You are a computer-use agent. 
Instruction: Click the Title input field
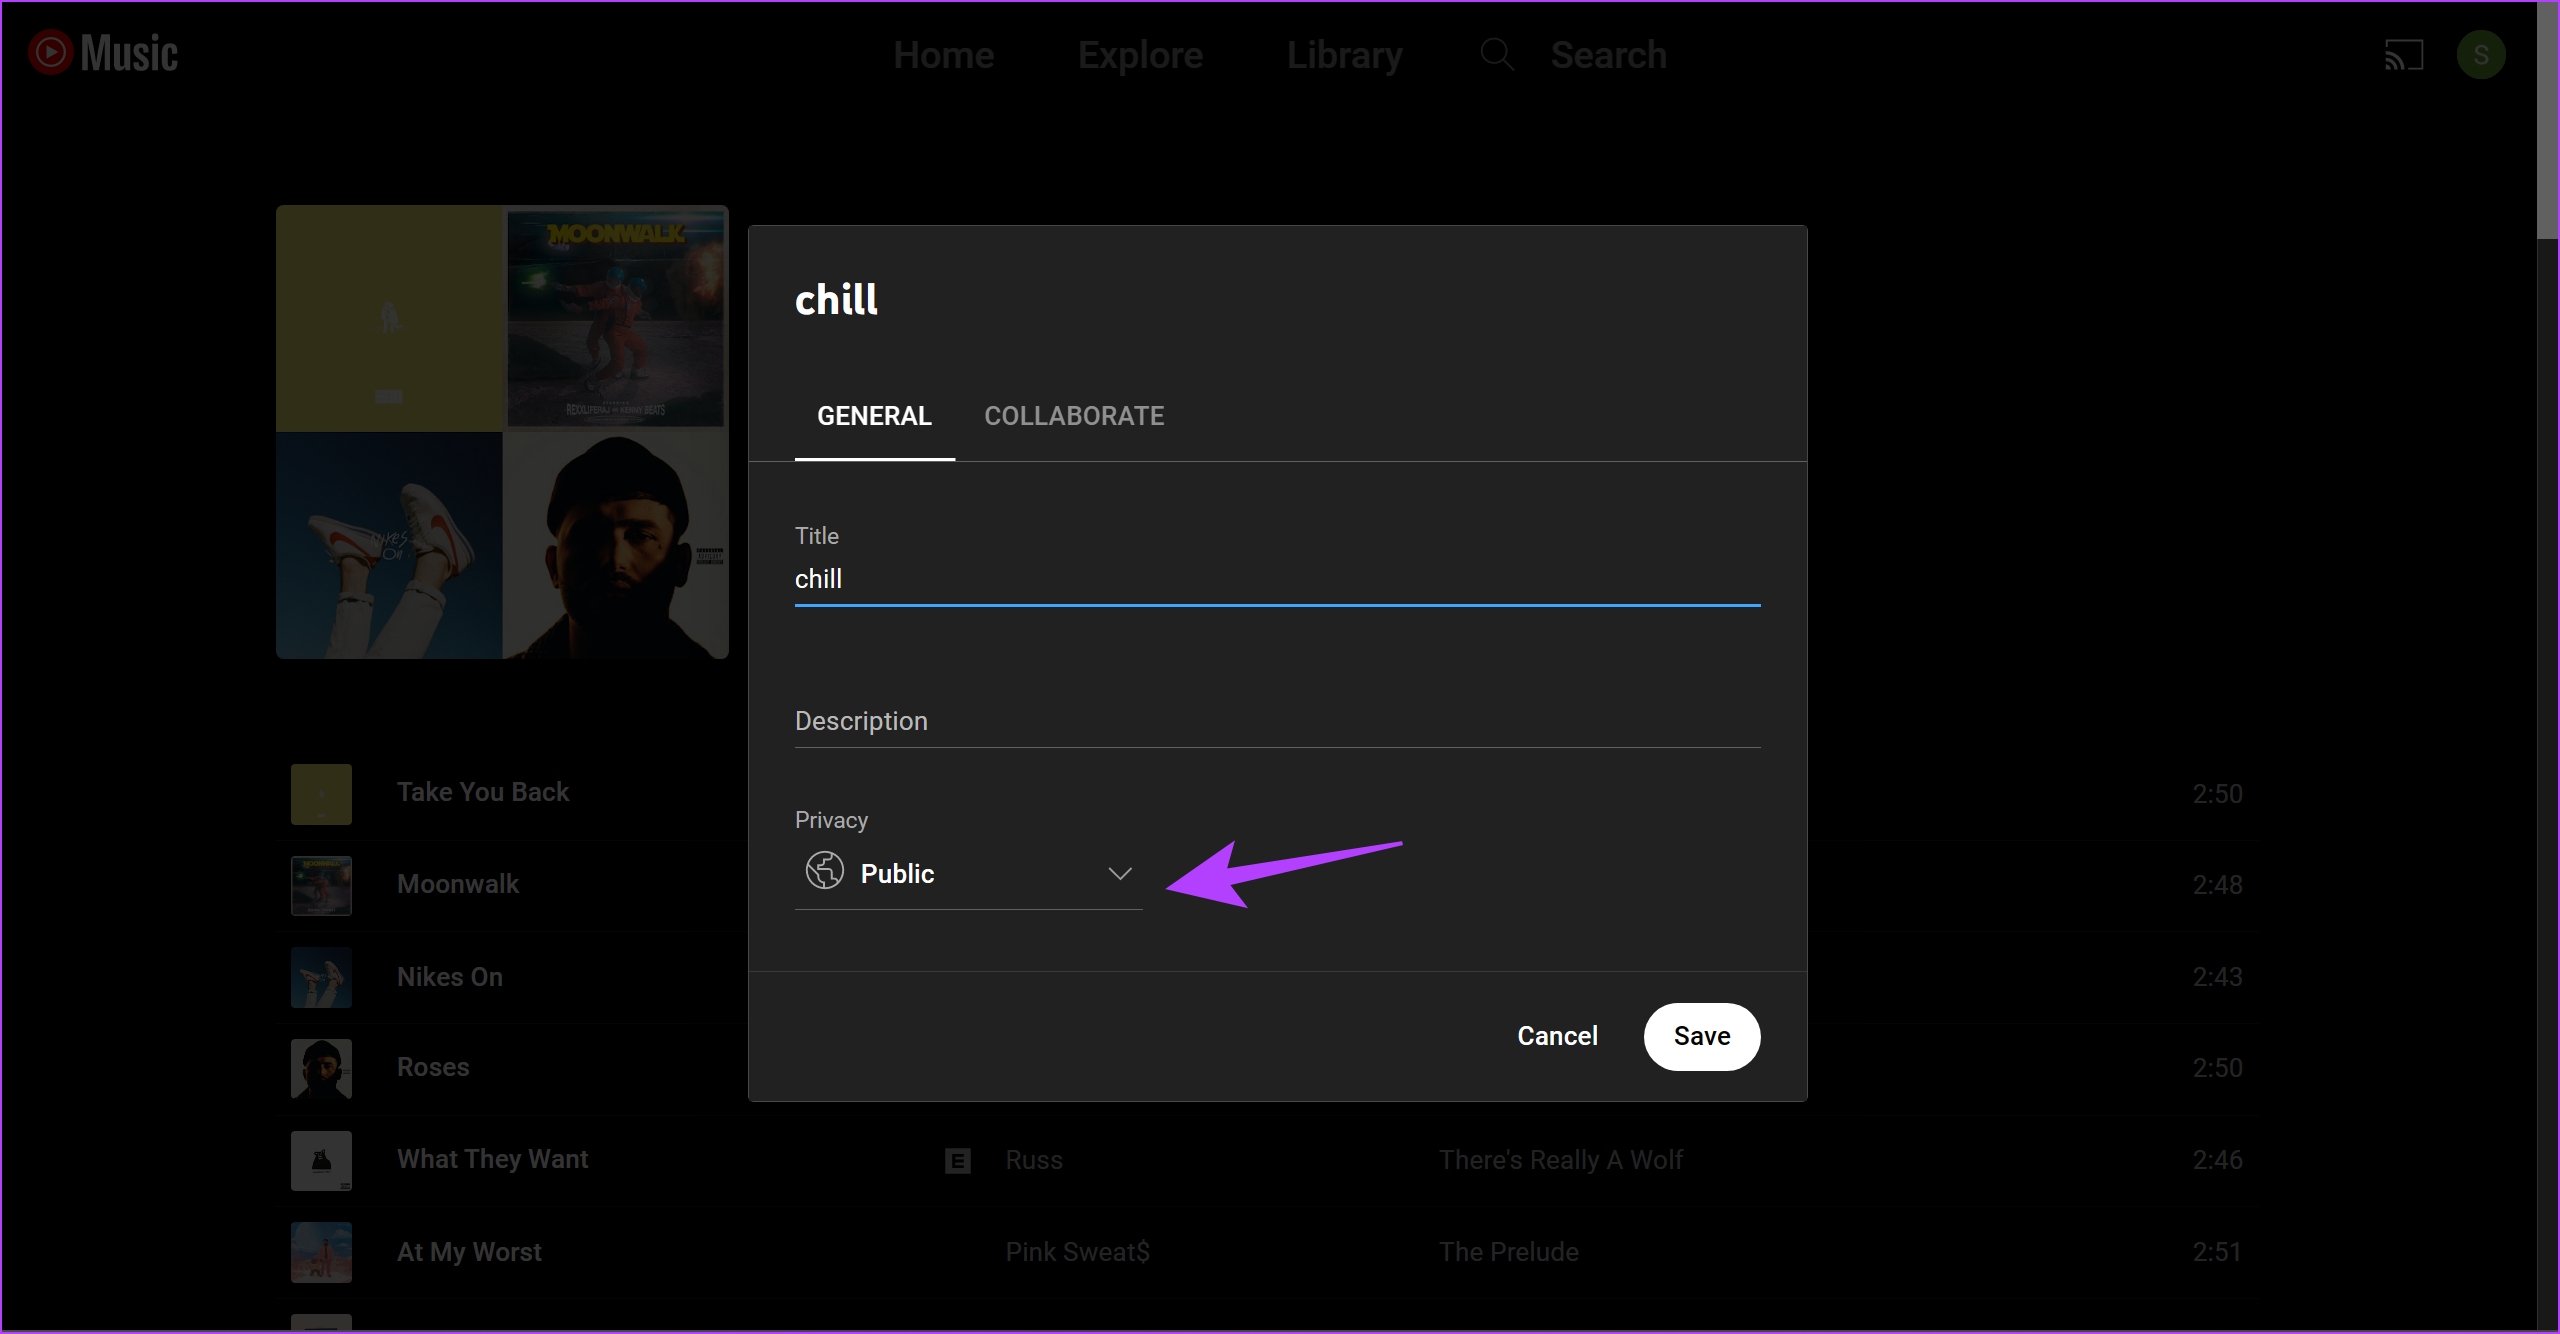coord(1276,579)
